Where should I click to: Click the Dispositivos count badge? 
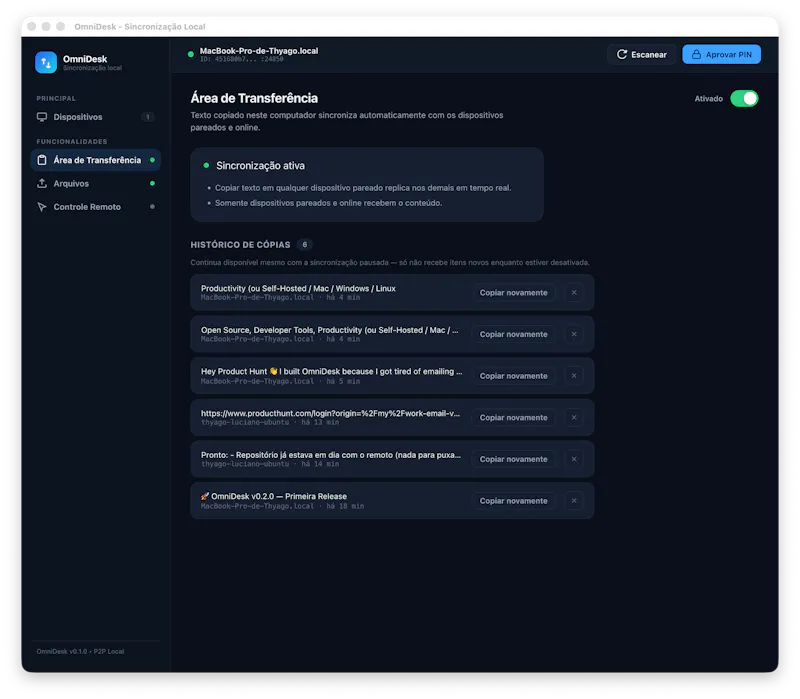tap(148, 117)
